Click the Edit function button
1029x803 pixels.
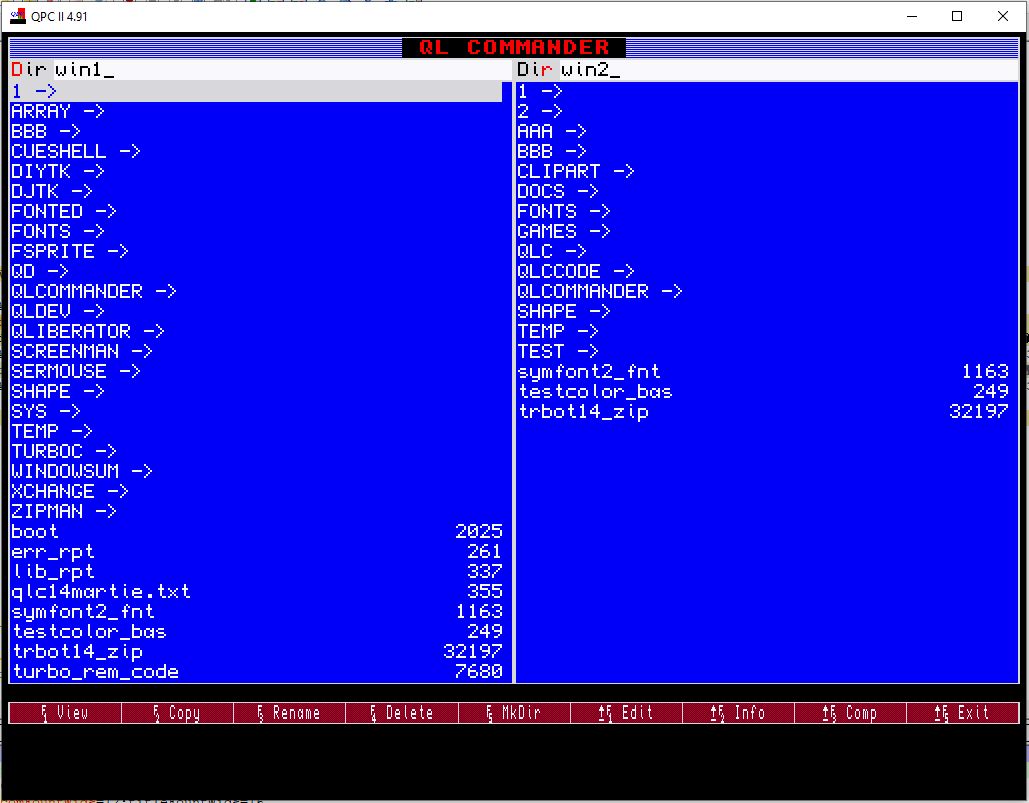click(x=627, y=712)
